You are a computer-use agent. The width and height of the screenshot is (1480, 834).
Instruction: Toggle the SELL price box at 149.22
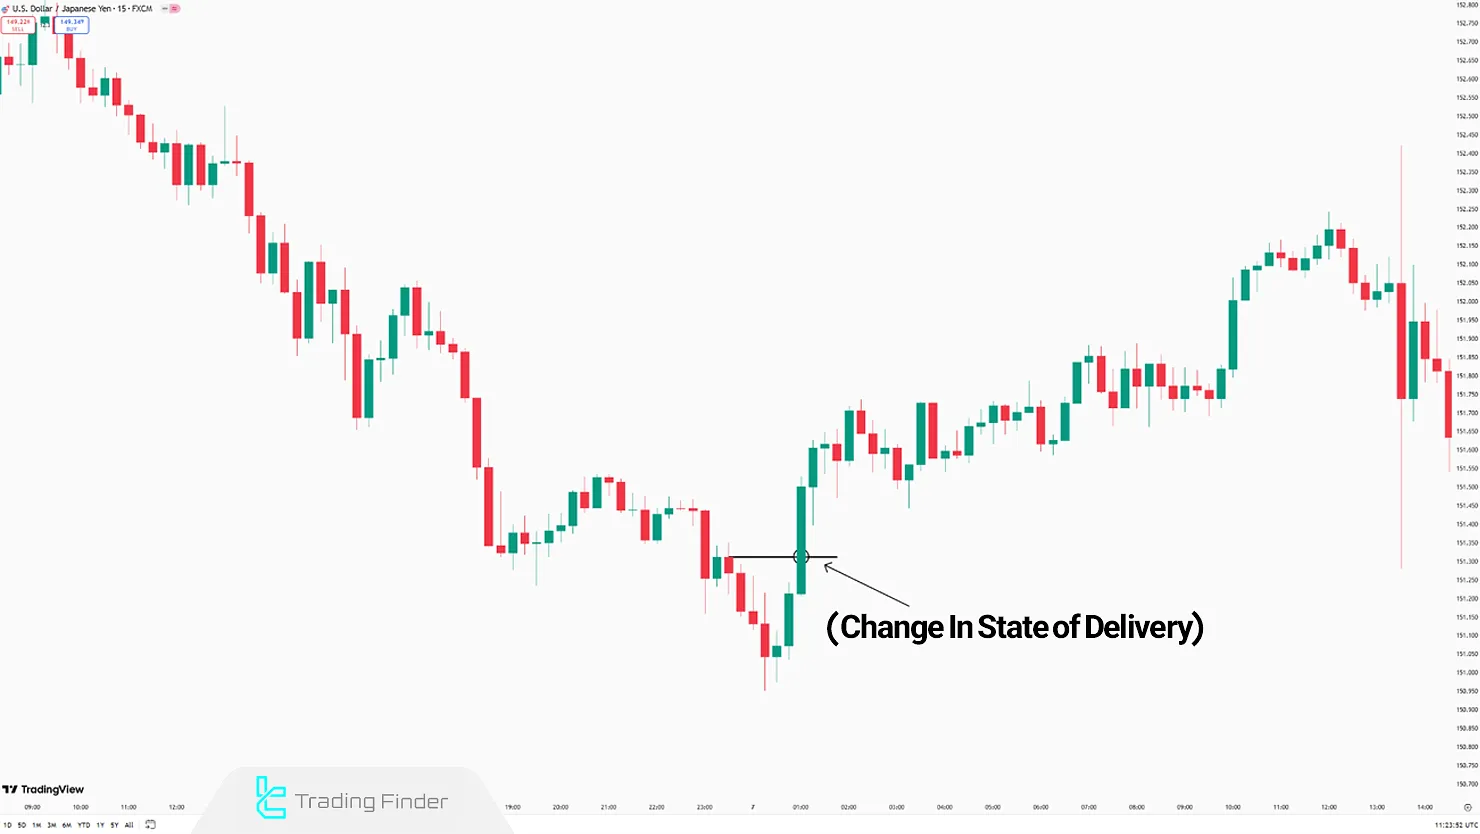click(20, 25)
